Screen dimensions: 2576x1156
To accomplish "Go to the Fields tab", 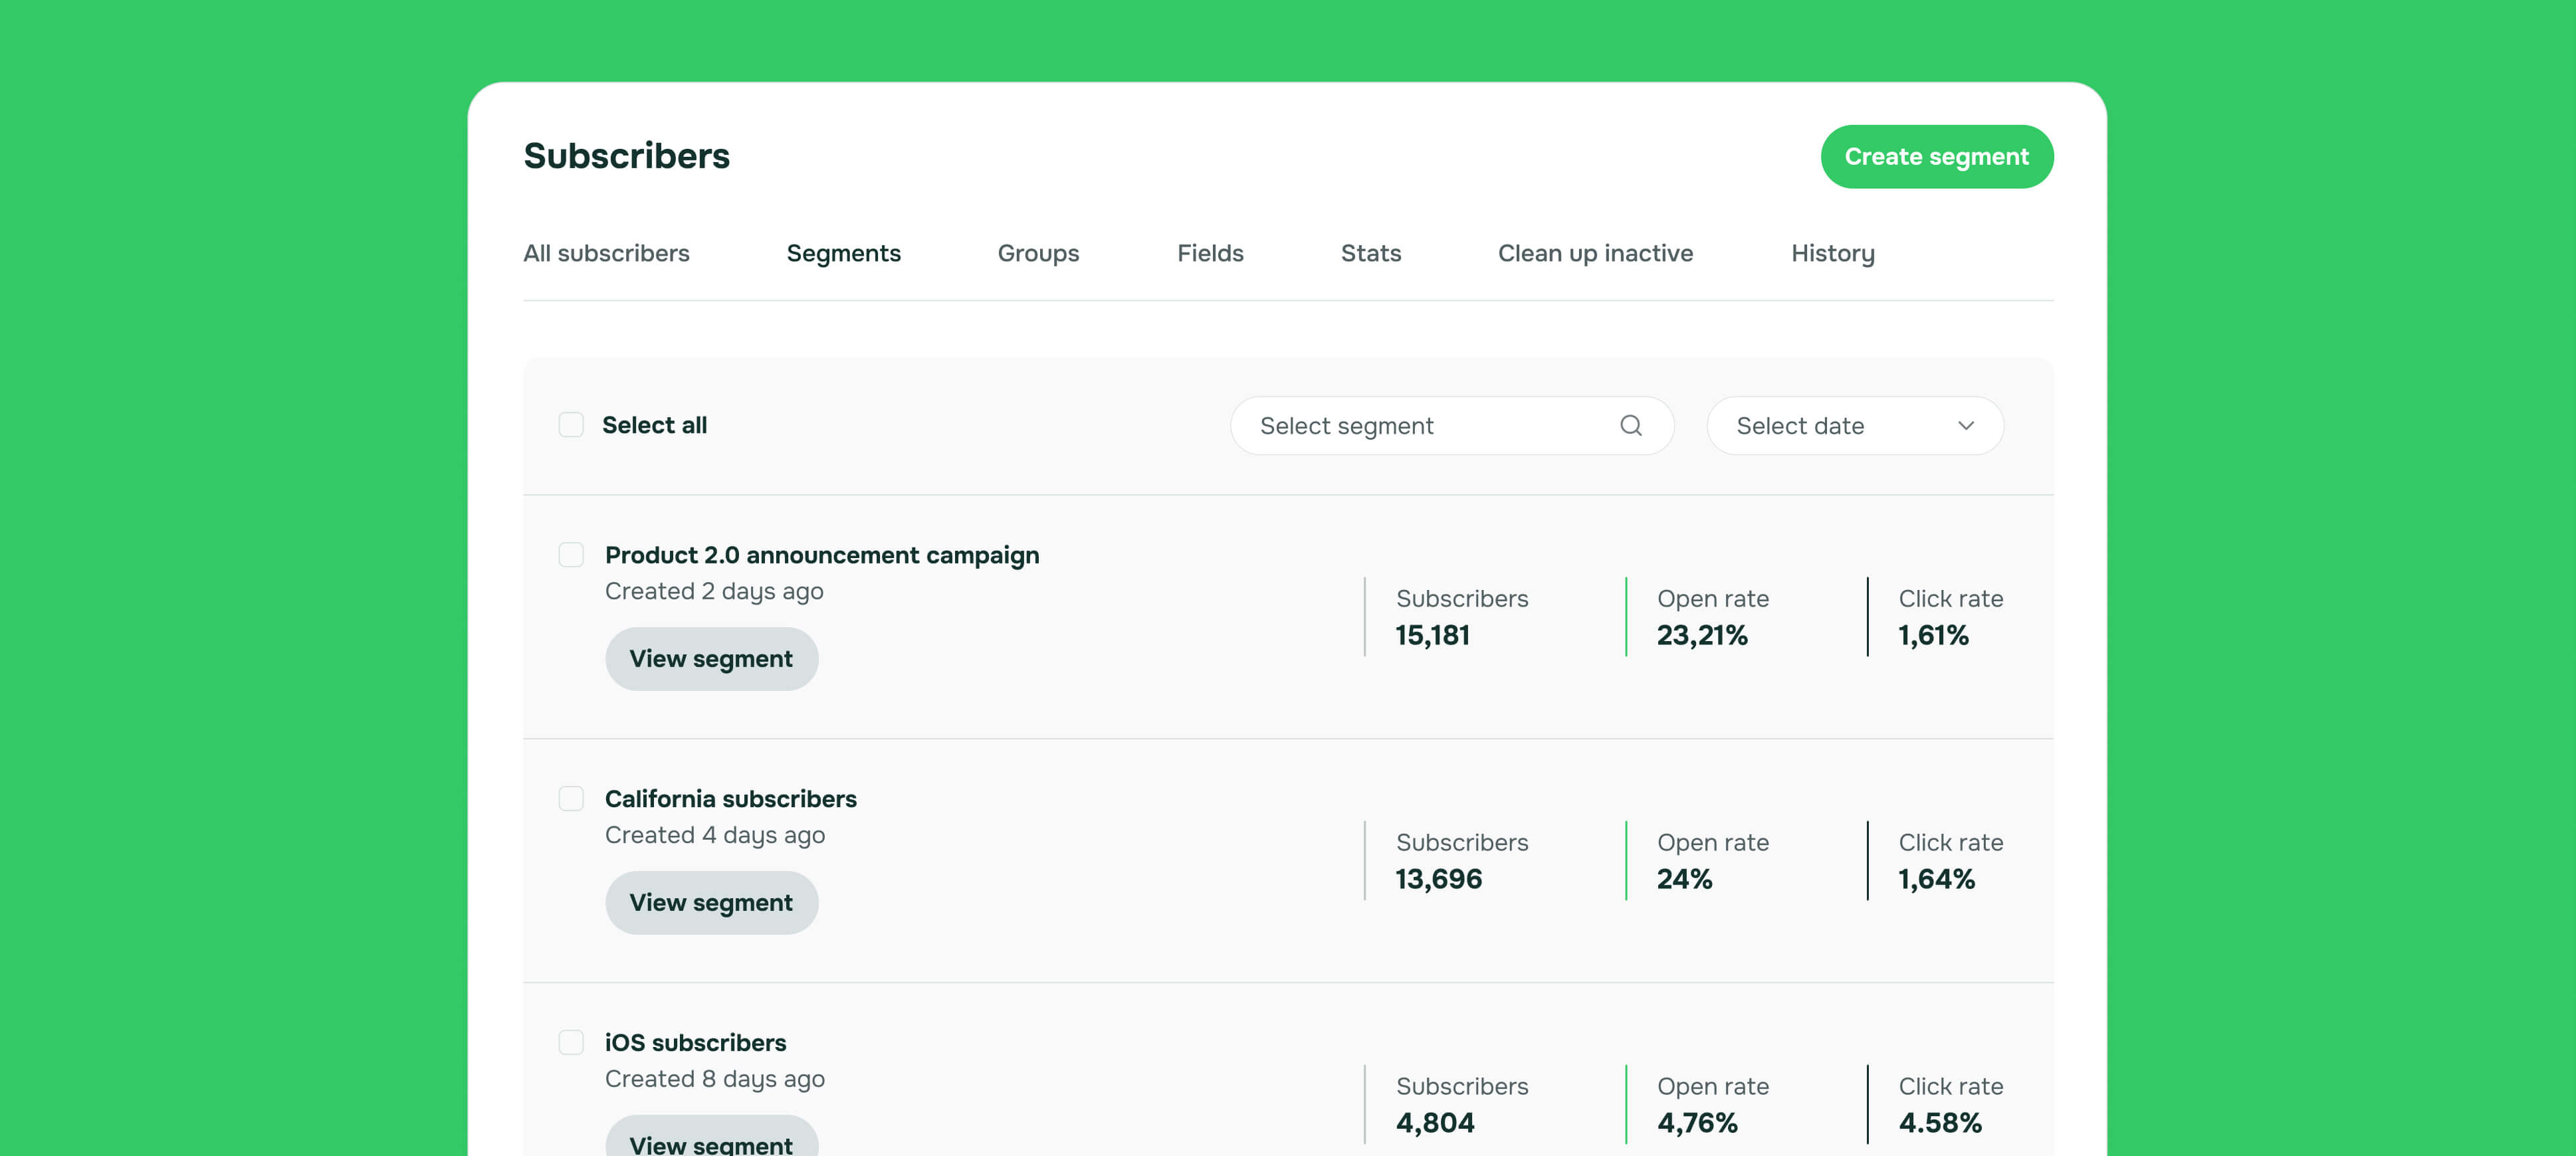I will click(x=1210, y=253).
